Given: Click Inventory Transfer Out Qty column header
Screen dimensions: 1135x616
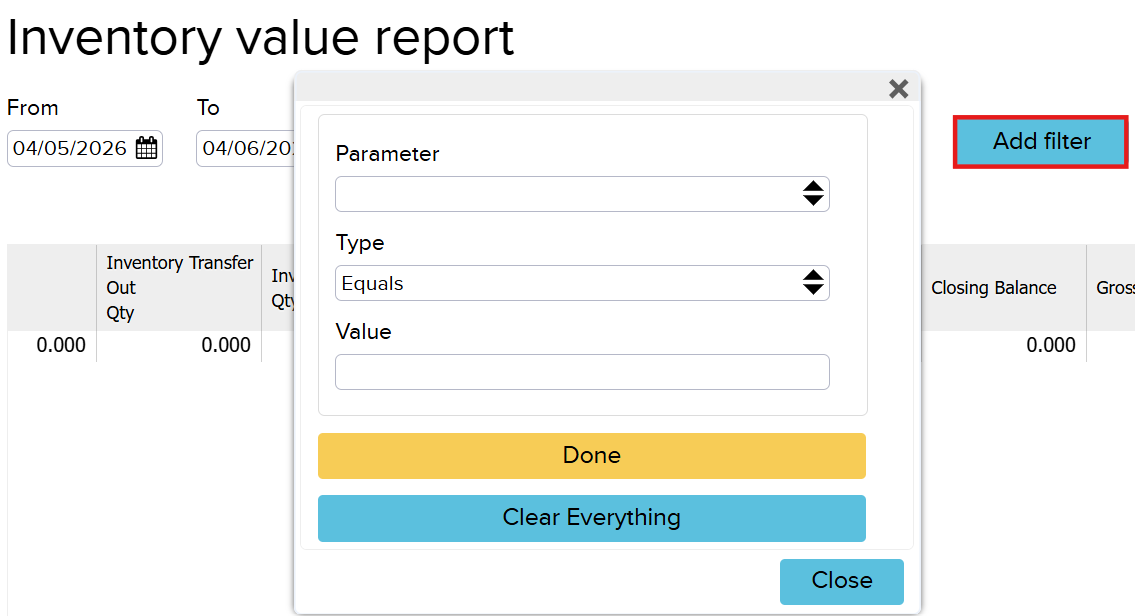Looking at the screenshot, I should point(179,288).
